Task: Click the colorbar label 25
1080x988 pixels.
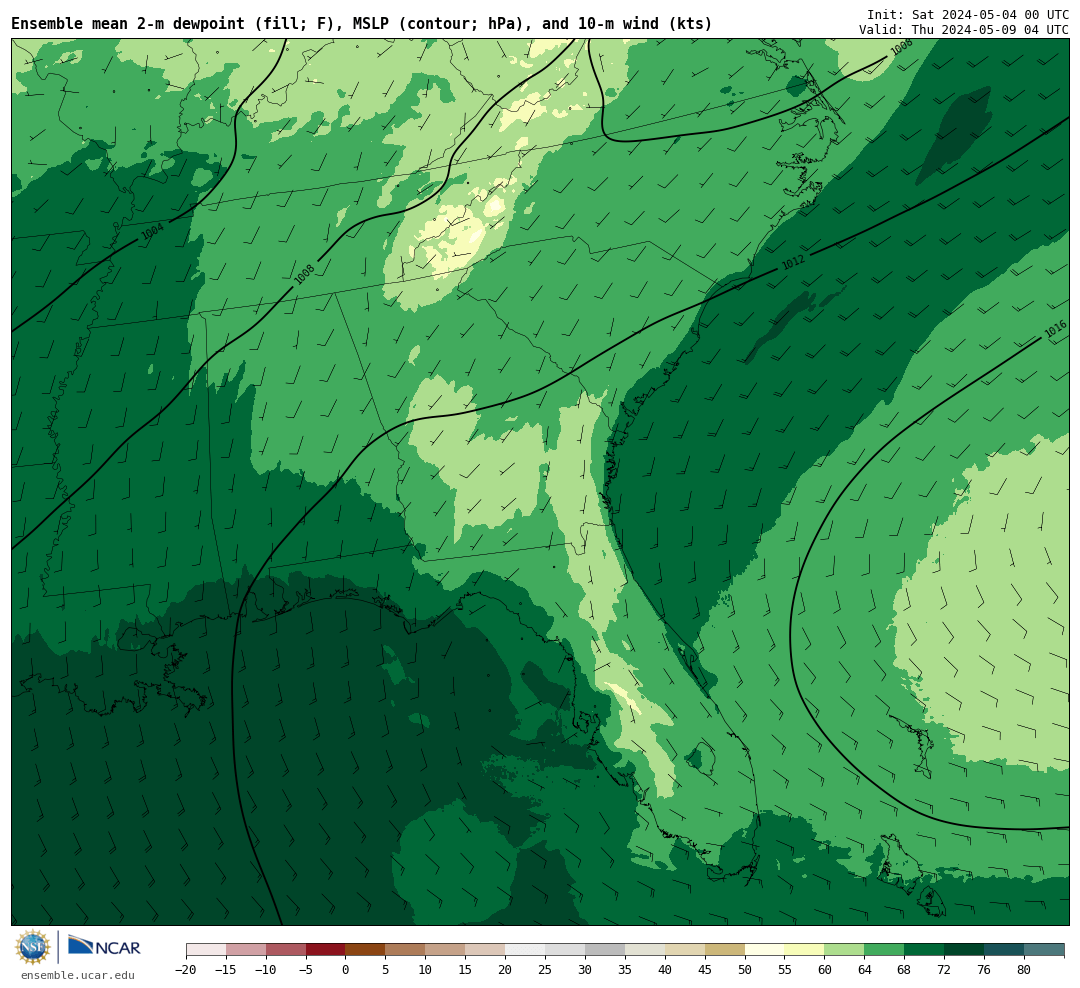Action: coord(545,970)
